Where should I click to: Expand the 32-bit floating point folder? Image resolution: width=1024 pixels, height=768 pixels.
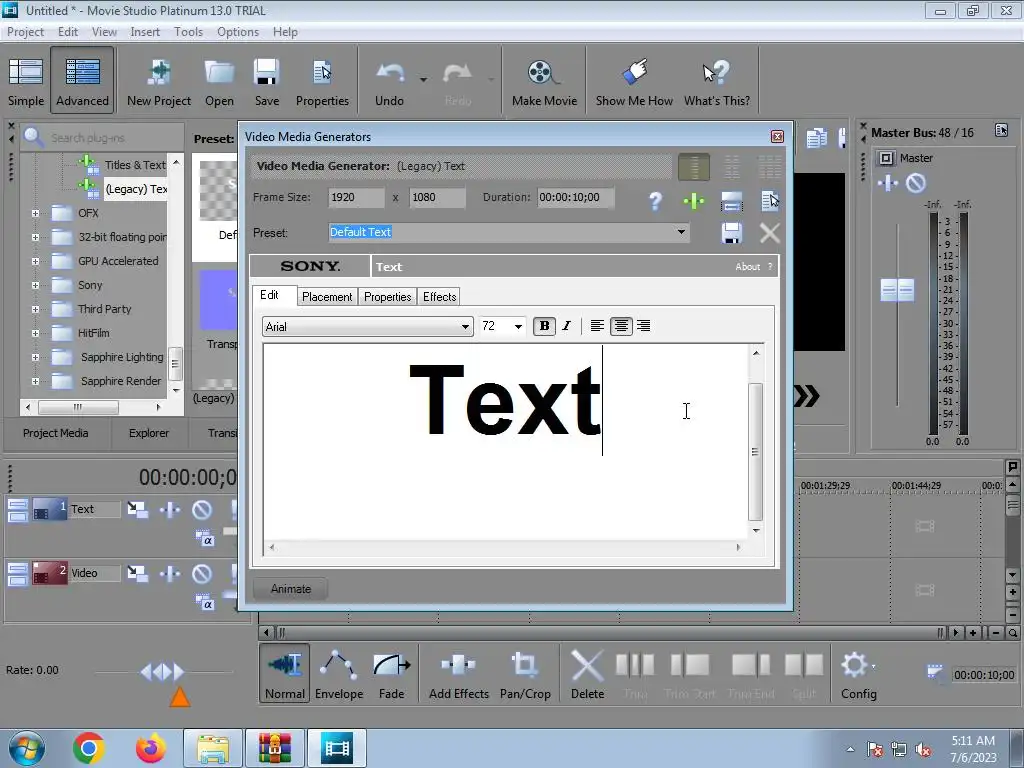35,237
